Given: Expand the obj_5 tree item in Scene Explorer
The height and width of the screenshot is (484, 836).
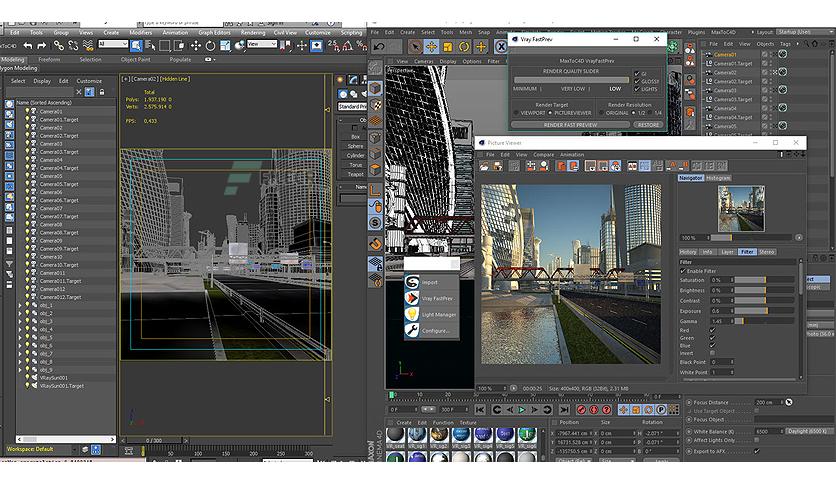Looking at the screenshot, I should (x=20, y=337).
